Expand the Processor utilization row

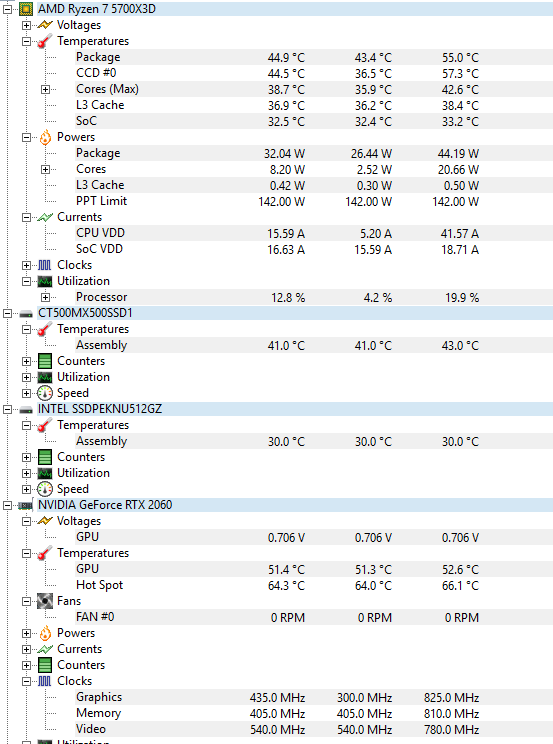coord(46,298)
